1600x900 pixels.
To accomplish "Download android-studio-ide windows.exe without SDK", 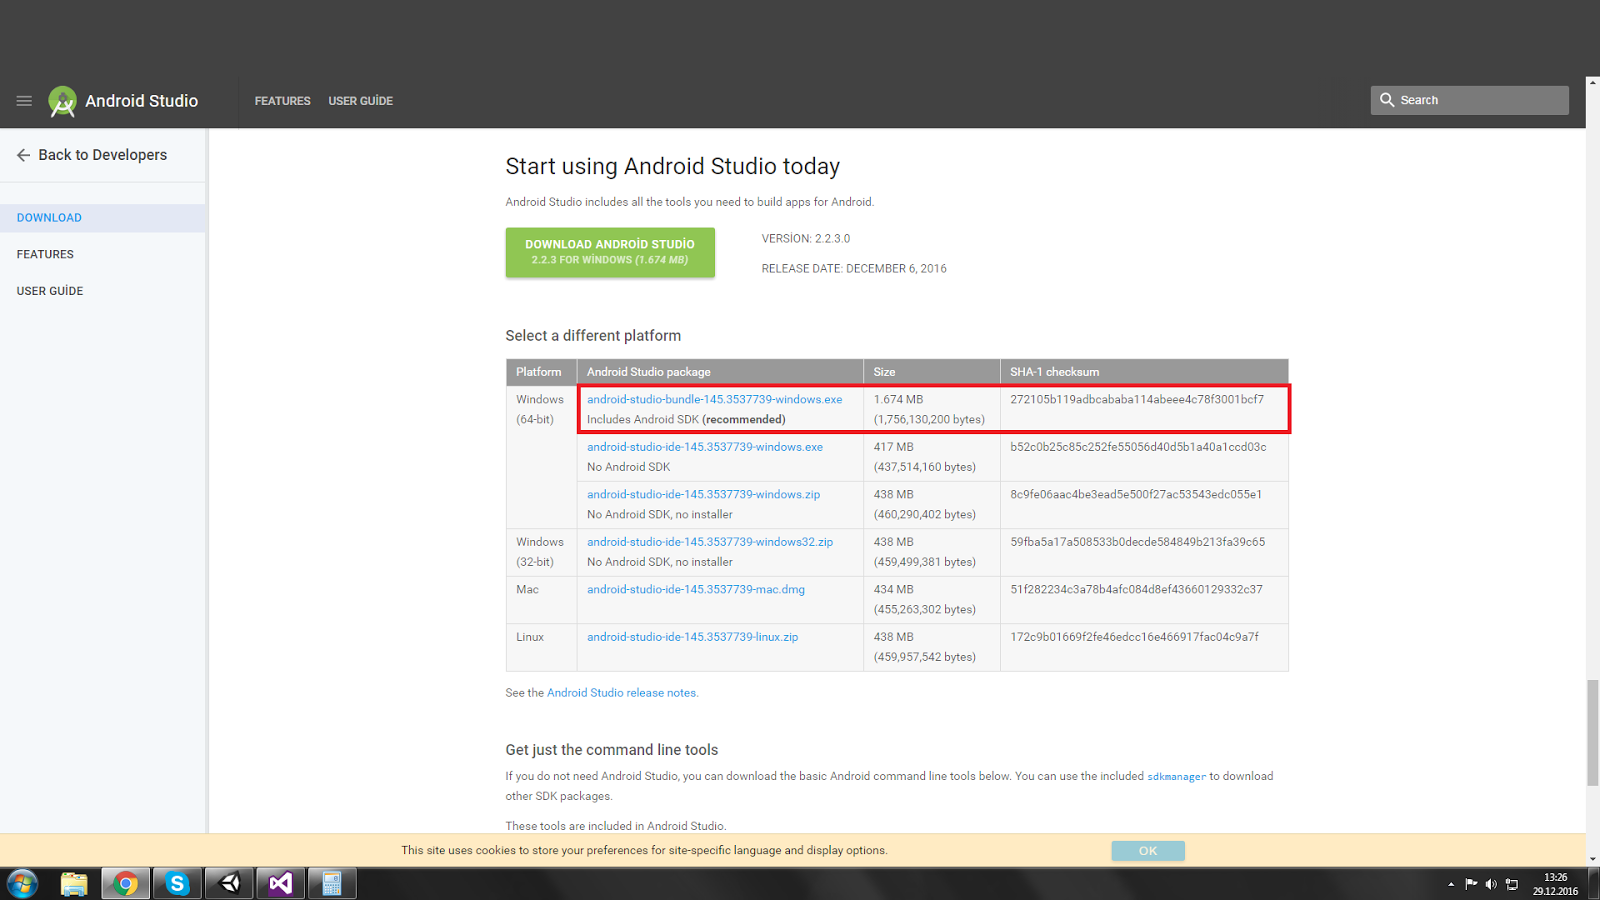I will 705,447.
